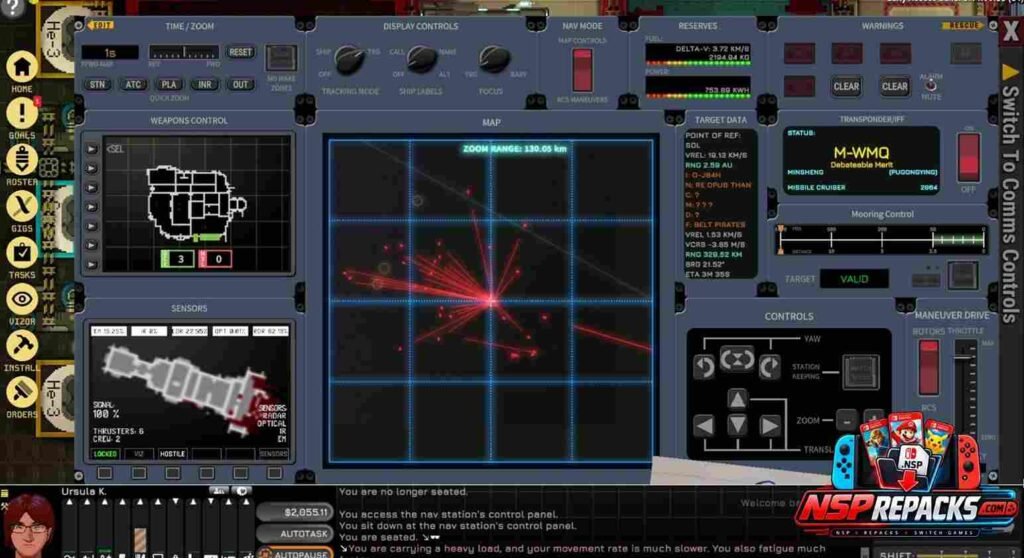The width and height of the screenshot is (1024, 558).
Task: Click the OUT quick zoom button
Action: point(240,84)
